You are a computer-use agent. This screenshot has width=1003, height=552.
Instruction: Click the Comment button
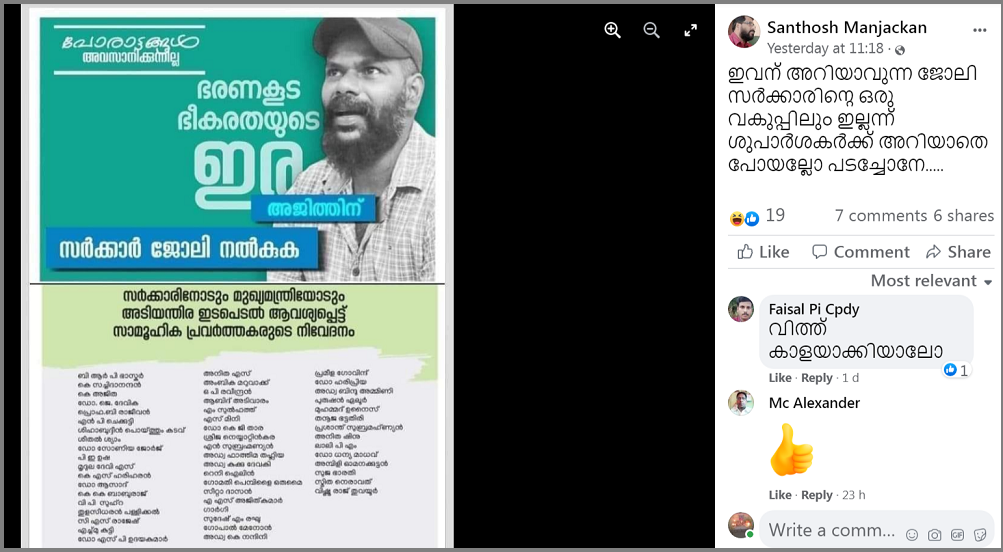[860, 252]
